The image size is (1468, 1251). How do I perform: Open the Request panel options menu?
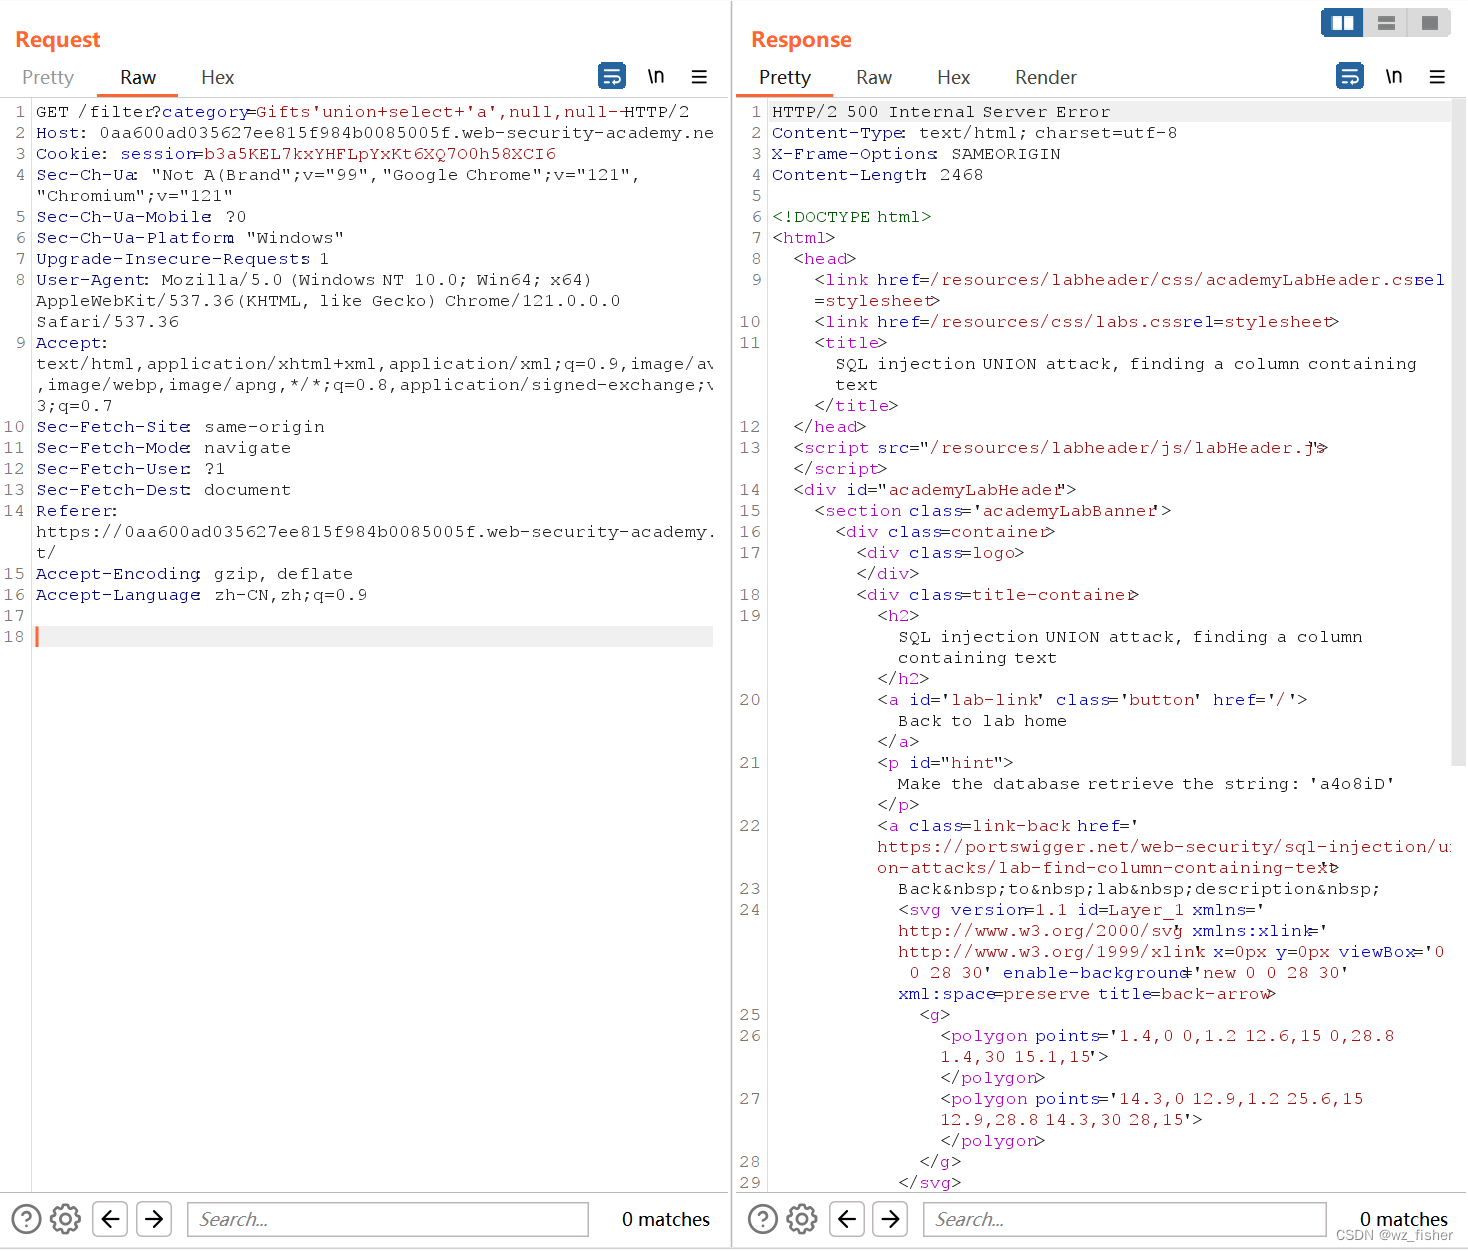point(699,76)
